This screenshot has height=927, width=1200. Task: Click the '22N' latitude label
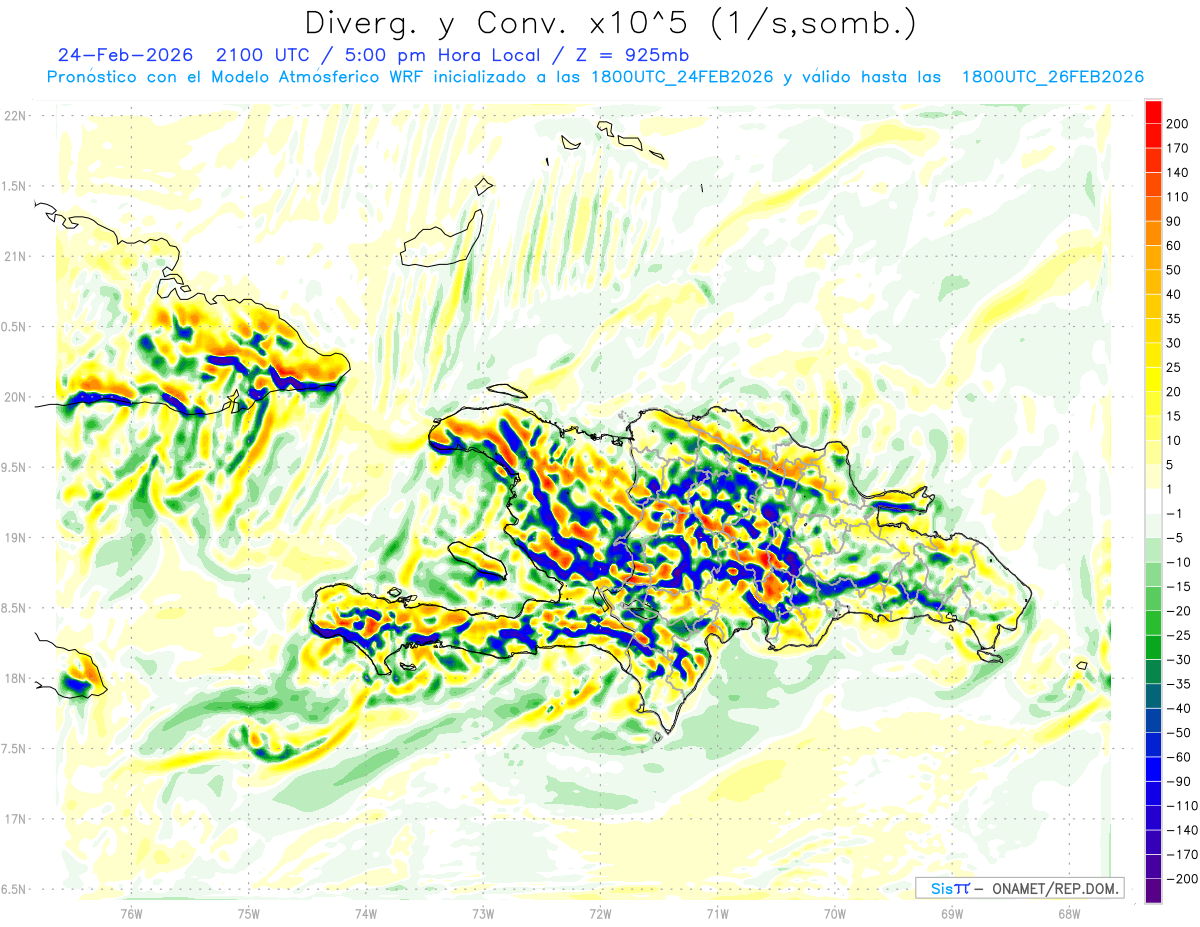click(x=15, y=116)
